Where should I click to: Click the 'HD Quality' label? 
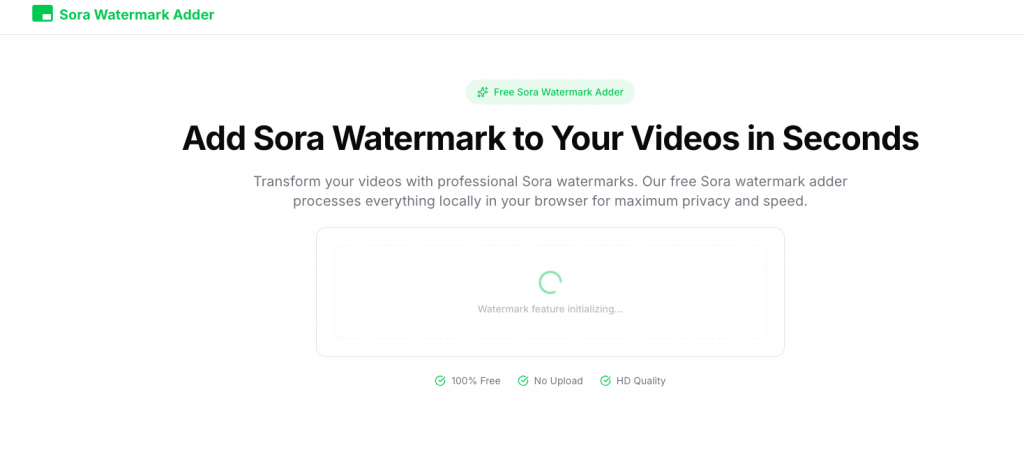point(641,381)
